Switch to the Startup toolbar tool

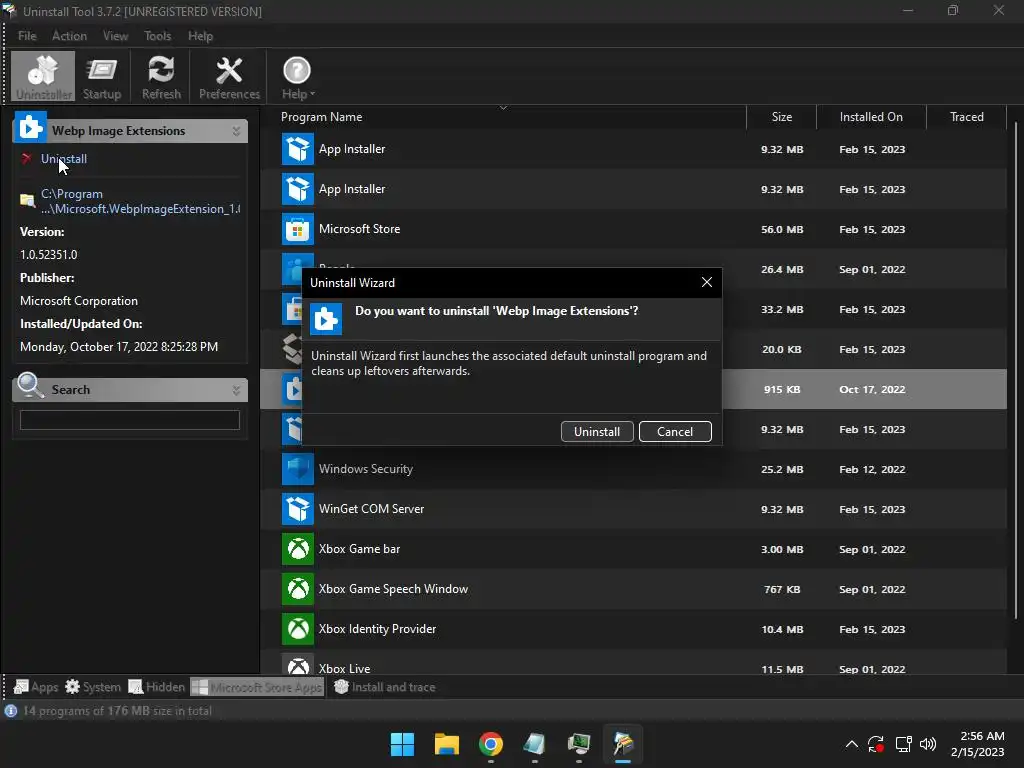pos(102,77)
